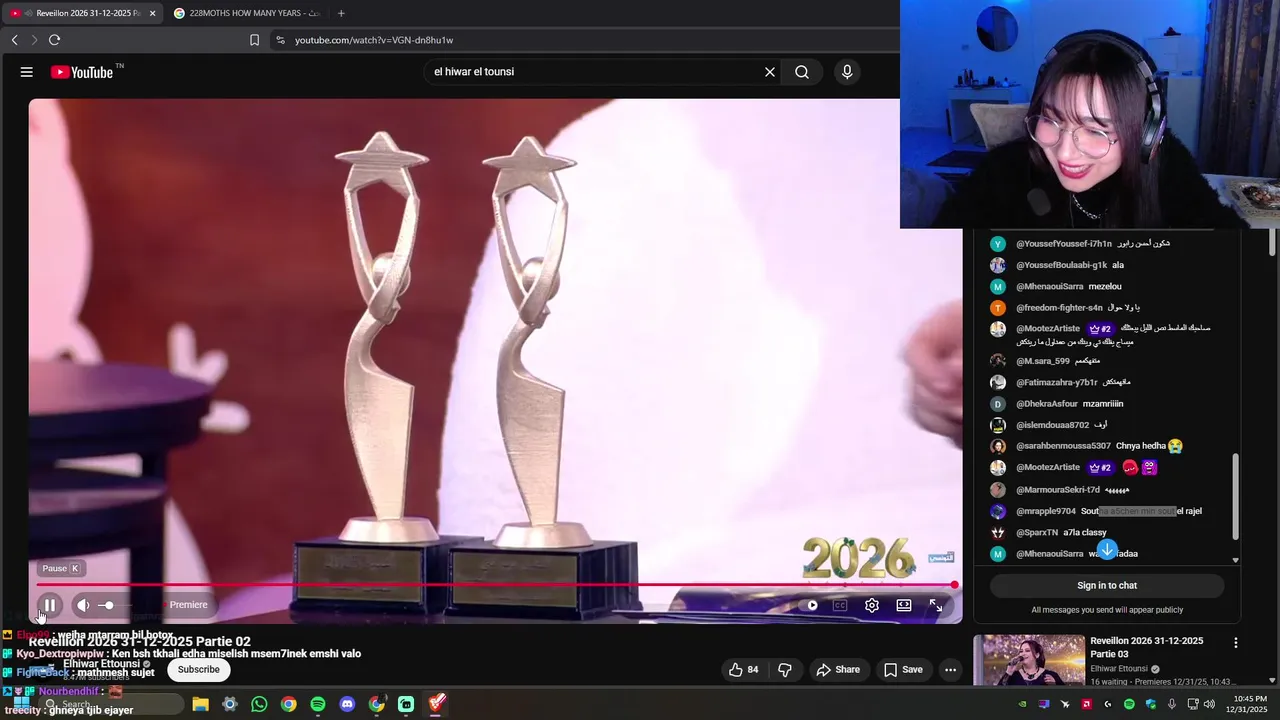Click the @freedom-fighter-s4n chat avatar
The height and width of the screenshot is (720, 1280).
click(998, 308)
